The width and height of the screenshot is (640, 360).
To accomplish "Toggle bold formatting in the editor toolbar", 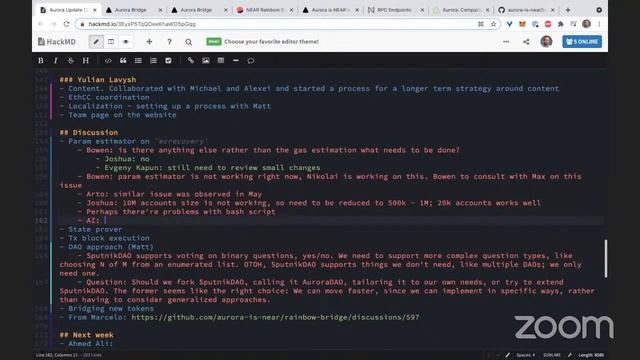I will coord(41,60).
